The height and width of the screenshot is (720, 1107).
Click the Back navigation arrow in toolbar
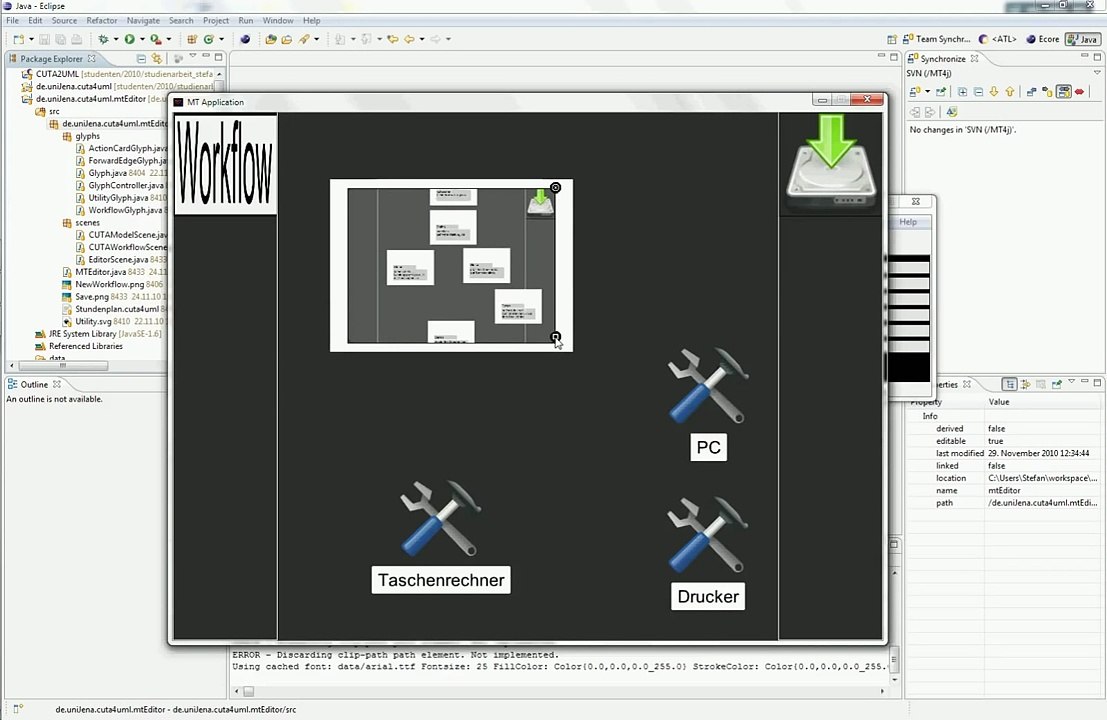click(409, 39)
